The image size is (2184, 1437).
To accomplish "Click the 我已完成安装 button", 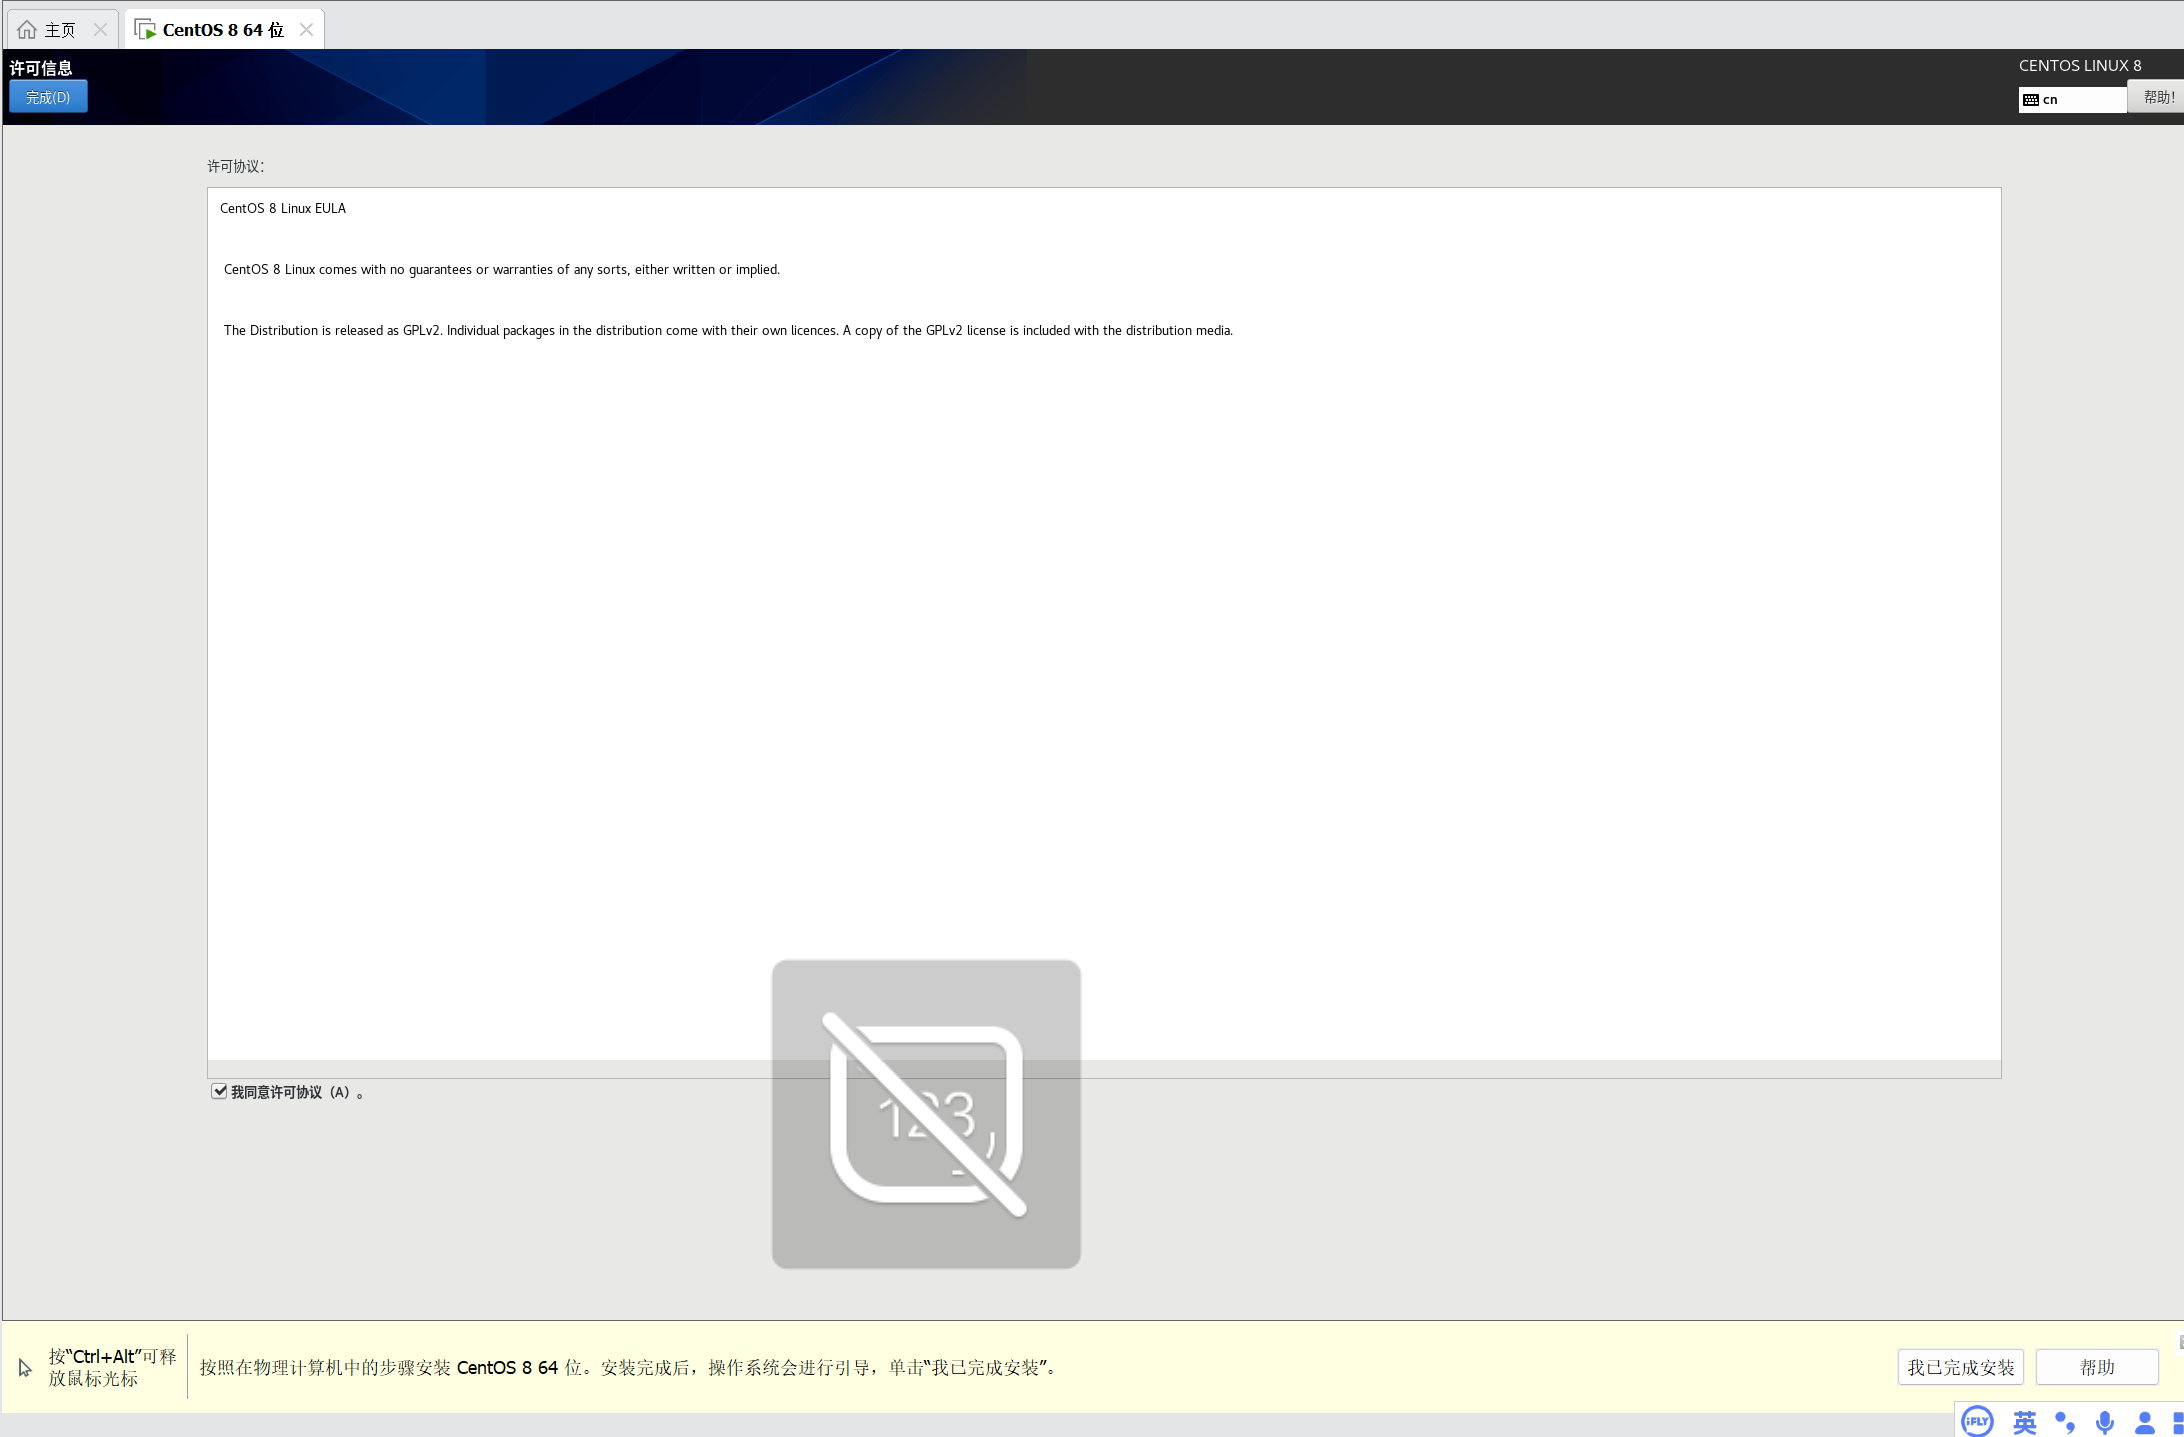I will click(x=1960, y=1367).
